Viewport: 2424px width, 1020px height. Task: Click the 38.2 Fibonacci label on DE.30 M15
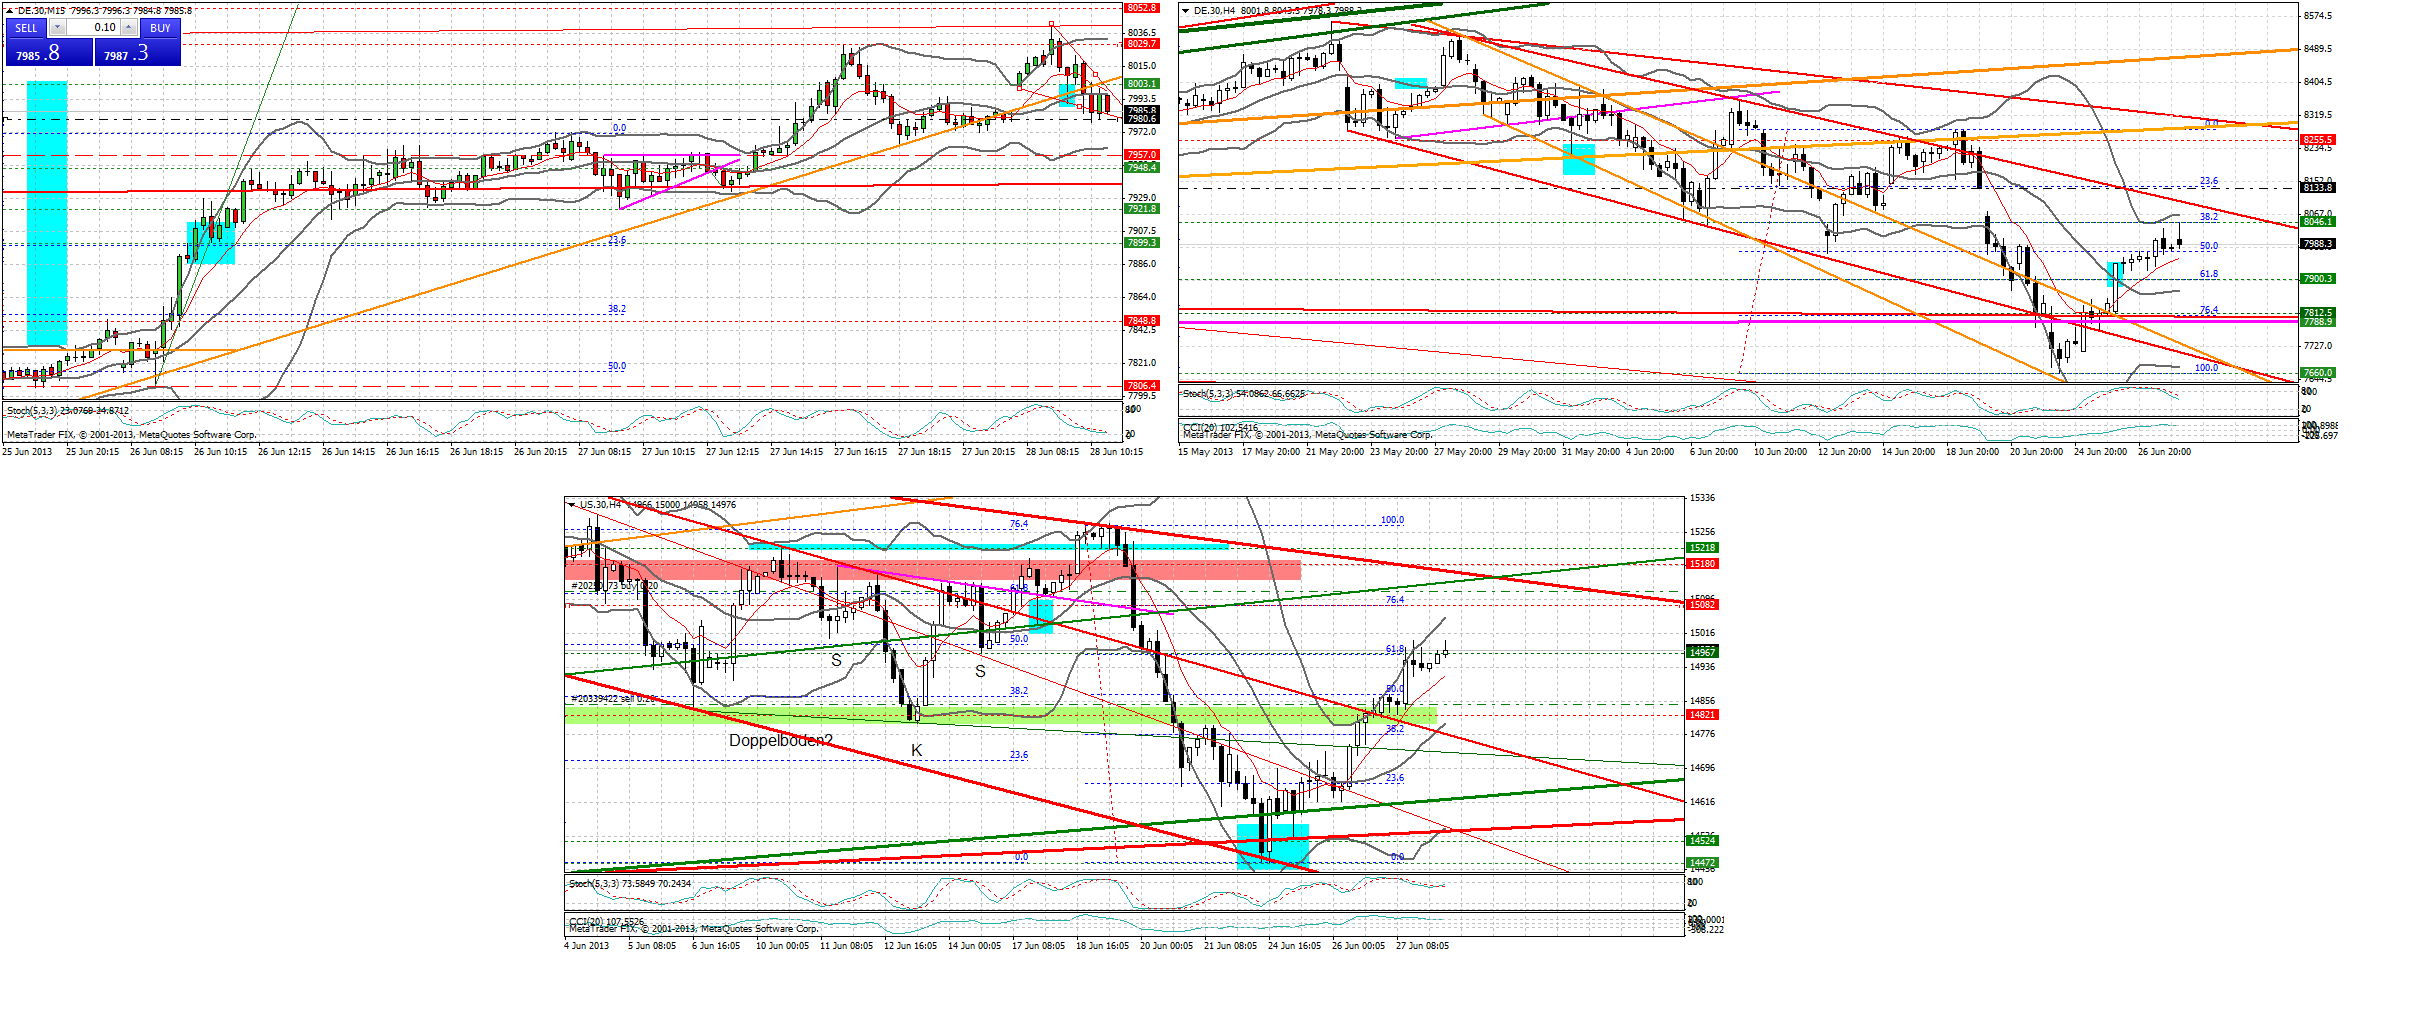point(617,309)
